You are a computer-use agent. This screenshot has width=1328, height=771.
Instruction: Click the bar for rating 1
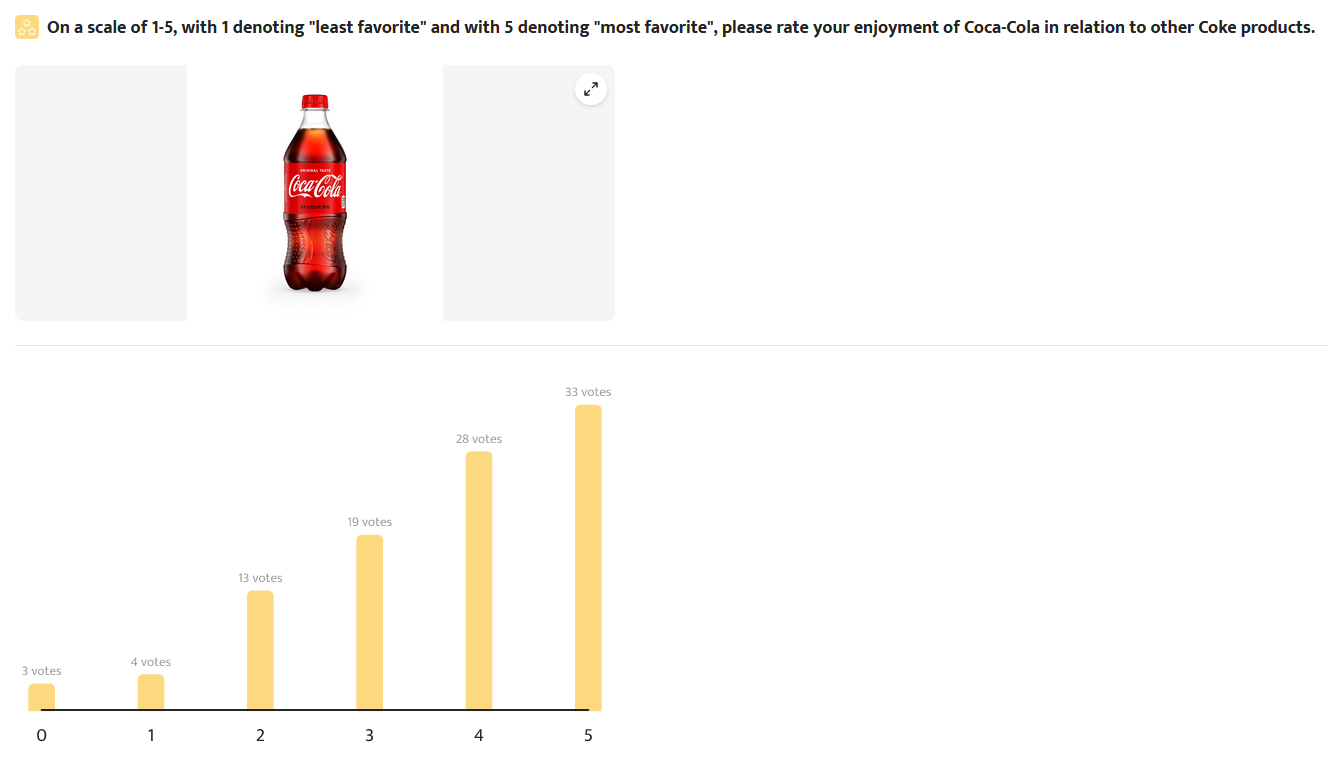151,693
